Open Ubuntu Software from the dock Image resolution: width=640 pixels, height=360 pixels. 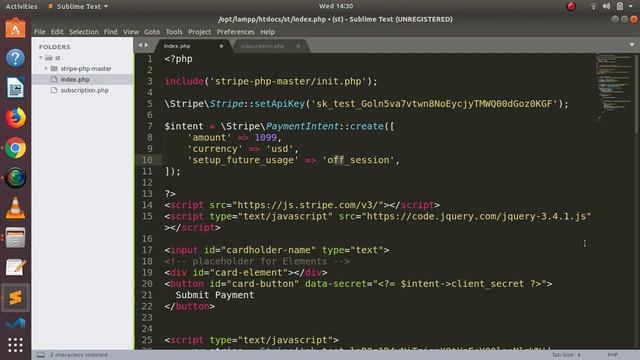click(x=15, y=28)
